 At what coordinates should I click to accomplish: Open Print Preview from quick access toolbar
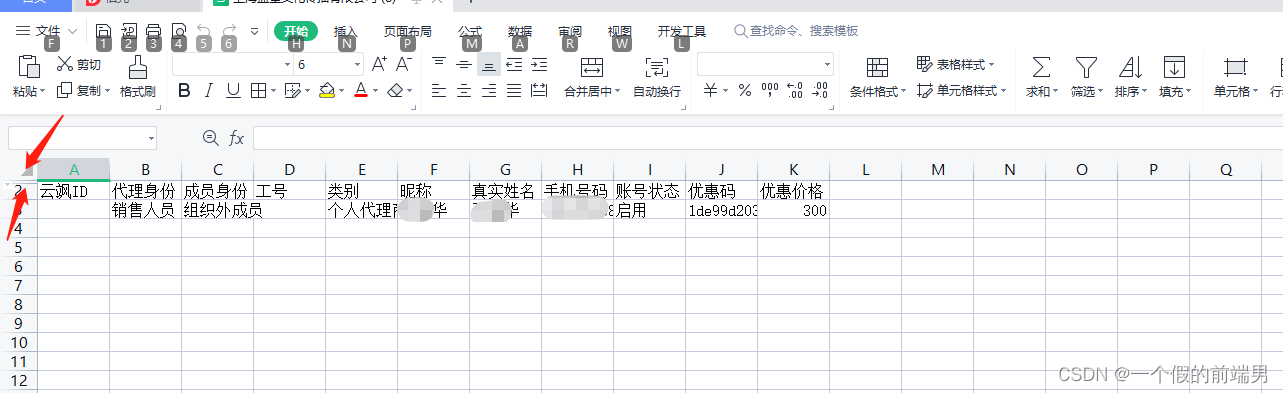click(x=179, y=31)
